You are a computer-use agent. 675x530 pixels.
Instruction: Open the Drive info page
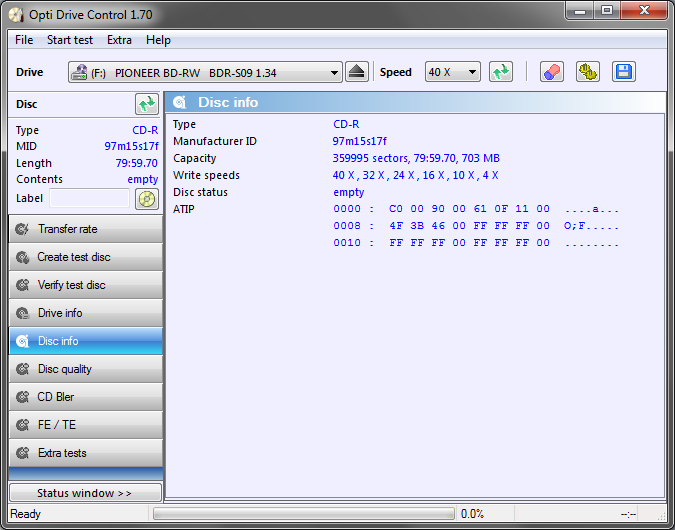86,313
